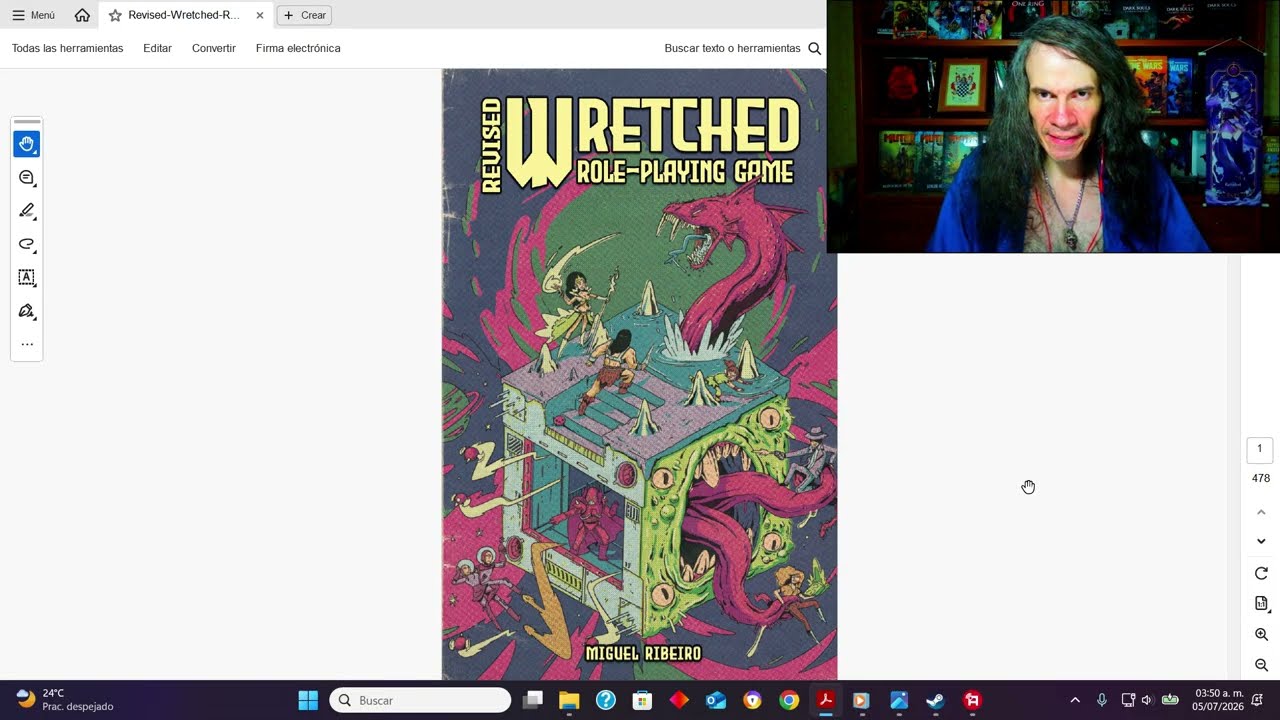1280x720 pixels.
Task: Open the weather widget 24°C
Action: click(65, 700)
